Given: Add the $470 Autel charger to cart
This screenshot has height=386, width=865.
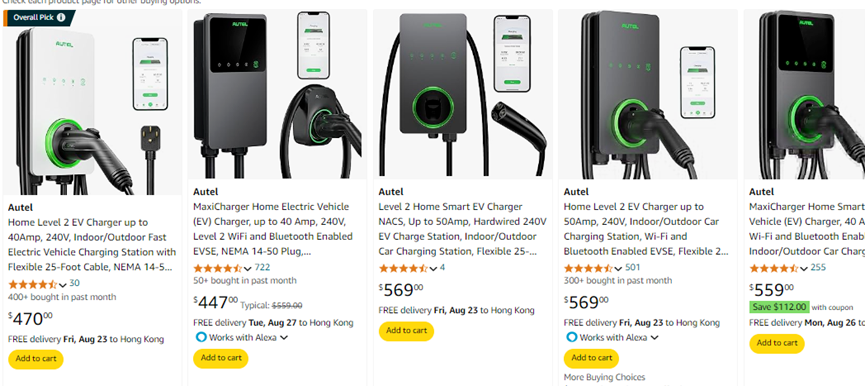Looking at the screenshot, I should click(36, 359).
